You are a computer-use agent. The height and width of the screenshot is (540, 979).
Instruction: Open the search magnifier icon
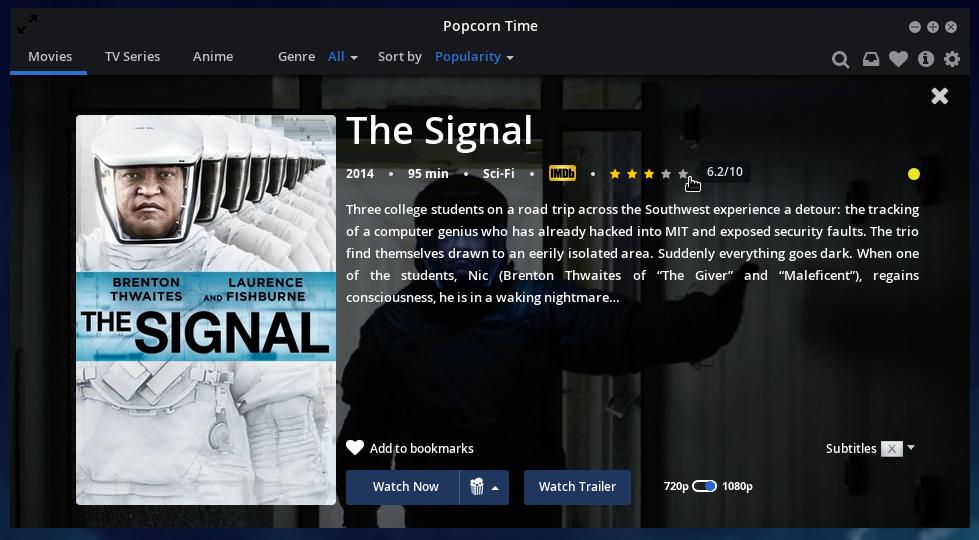pyautogui.click(x=840, y=59)
